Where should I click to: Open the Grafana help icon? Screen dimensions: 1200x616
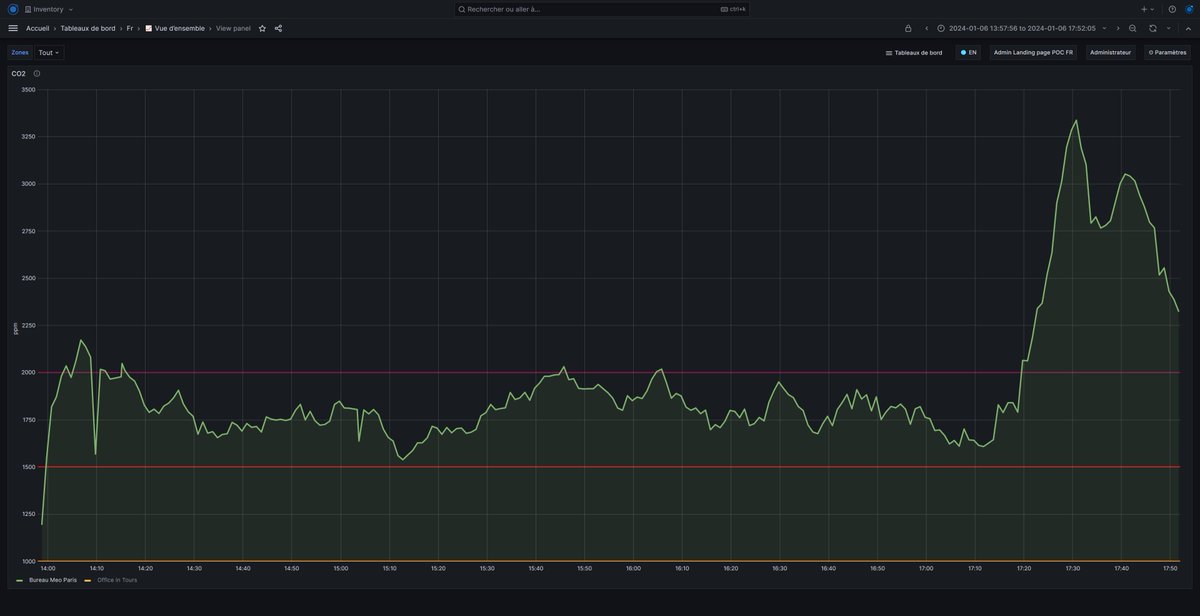1170,8
